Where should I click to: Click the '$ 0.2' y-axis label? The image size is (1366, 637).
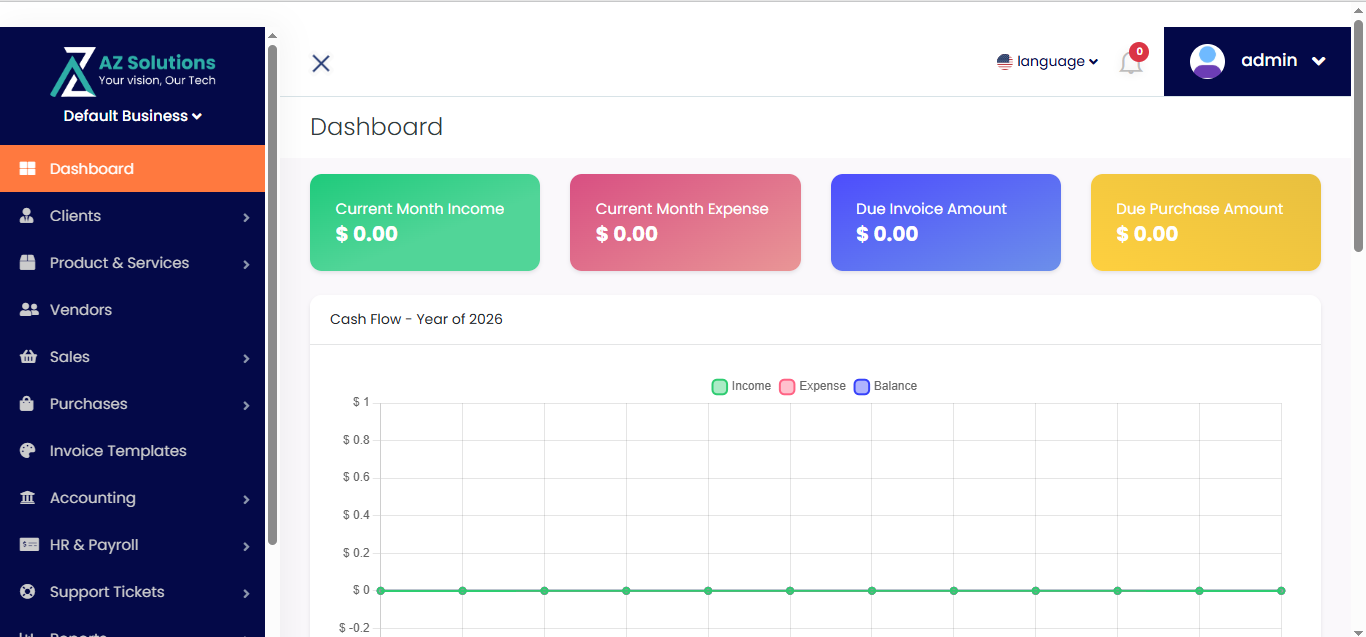pos(356,553)
